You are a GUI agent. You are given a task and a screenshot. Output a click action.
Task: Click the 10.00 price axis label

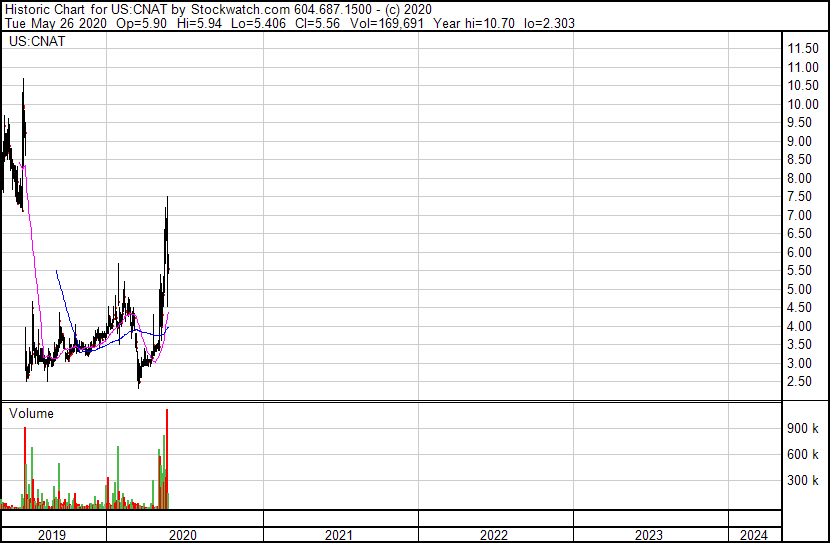pyautogui.click(x=803, y=104)
